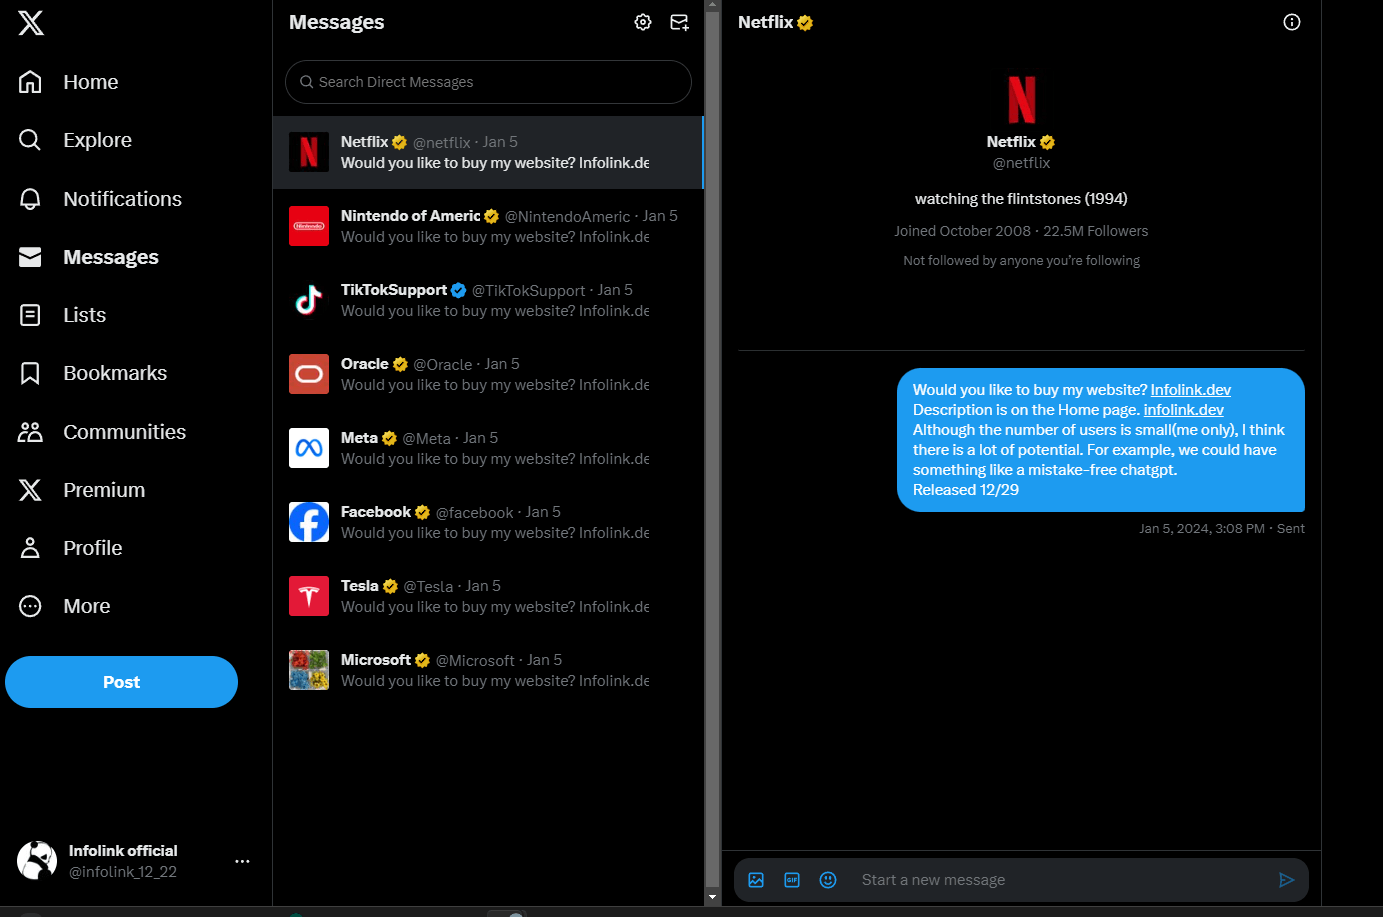Click the Bookmarks ribbon icon
Screen dimensions: 1383x917
pyautogui.click(x=30, y=373)
